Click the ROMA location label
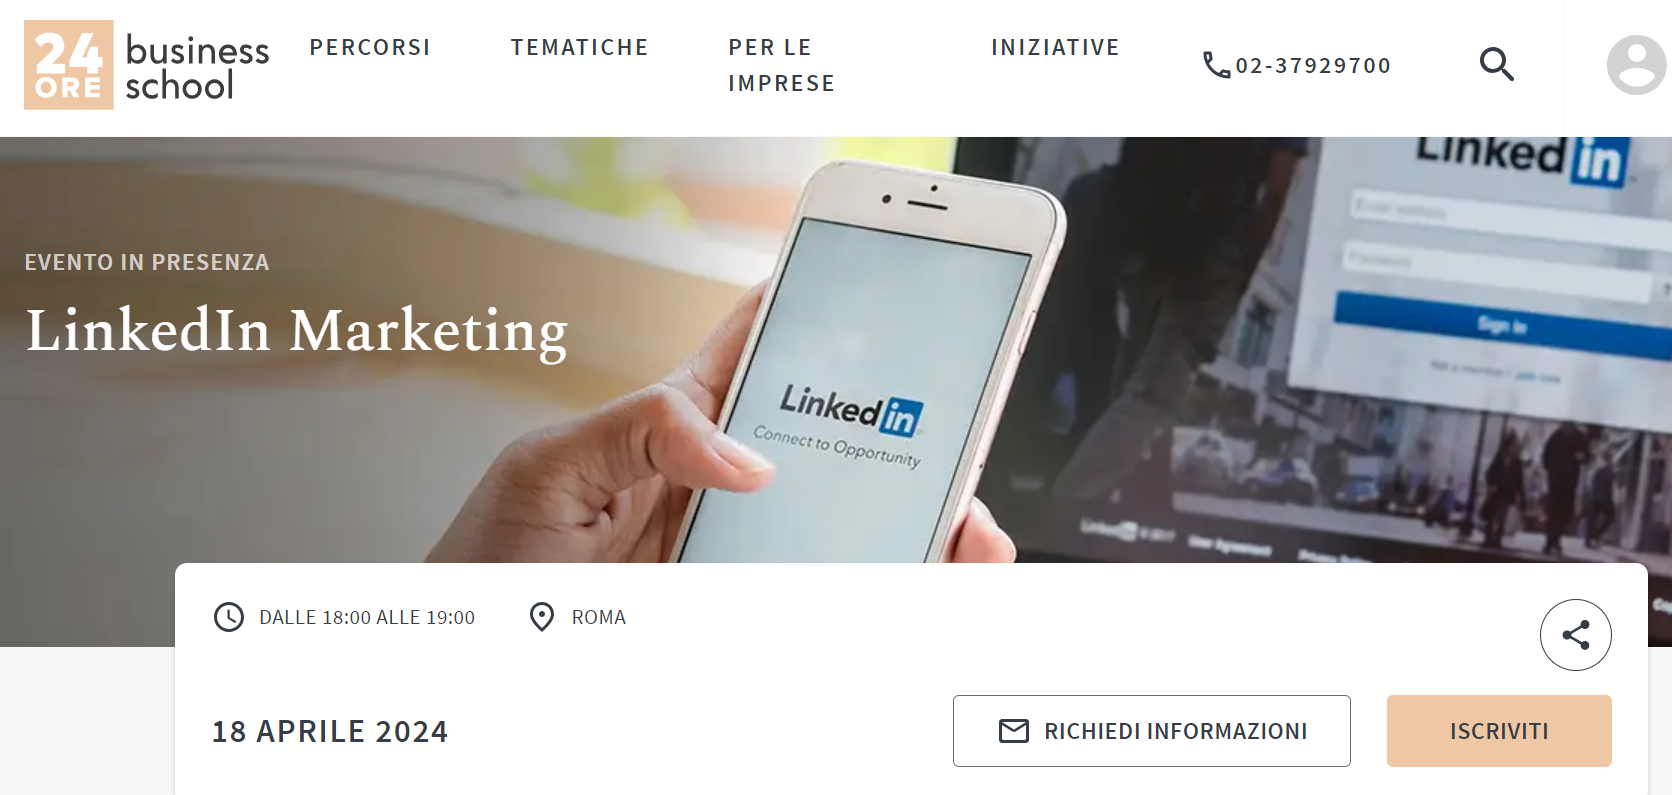The image size is (1672, 795). click(599, 618)
